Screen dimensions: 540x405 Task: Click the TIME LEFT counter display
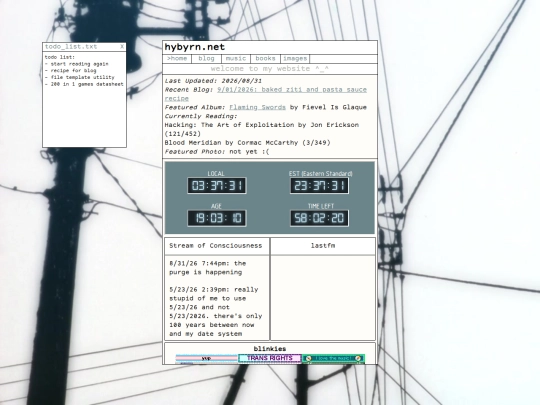(319, 218)
